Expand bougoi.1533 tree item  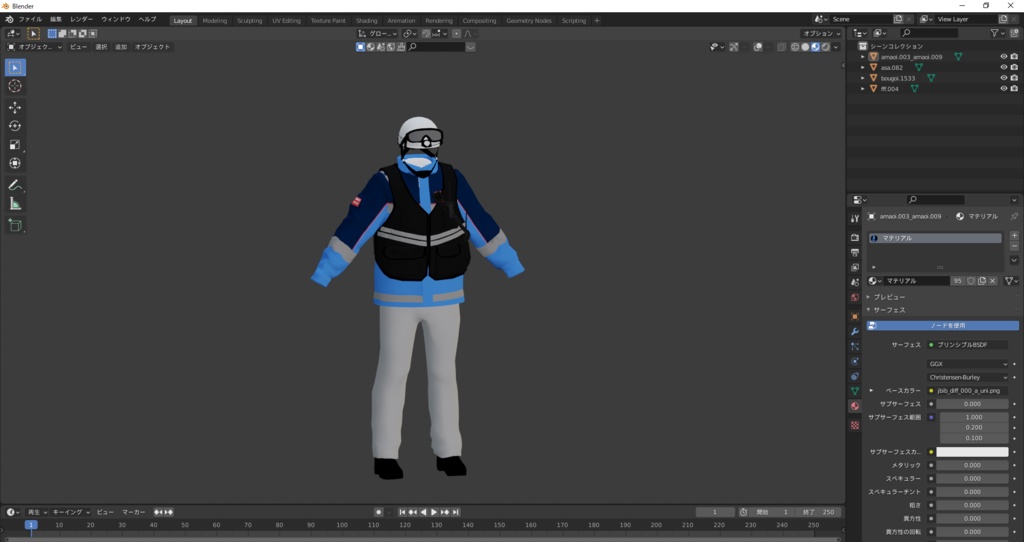pyautogui.click(x=863, y=78)
